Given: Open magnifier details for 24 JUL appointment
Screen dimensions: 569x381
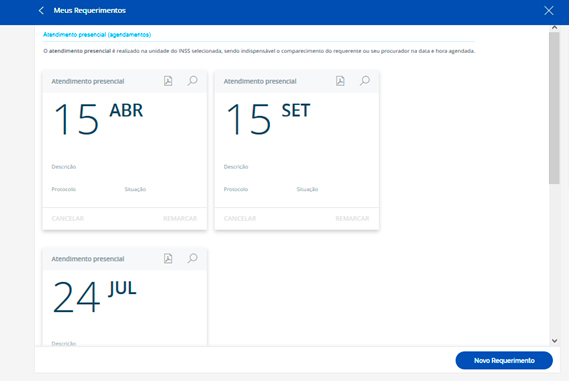Looking at the screenshot, I should tap(192, 258).
